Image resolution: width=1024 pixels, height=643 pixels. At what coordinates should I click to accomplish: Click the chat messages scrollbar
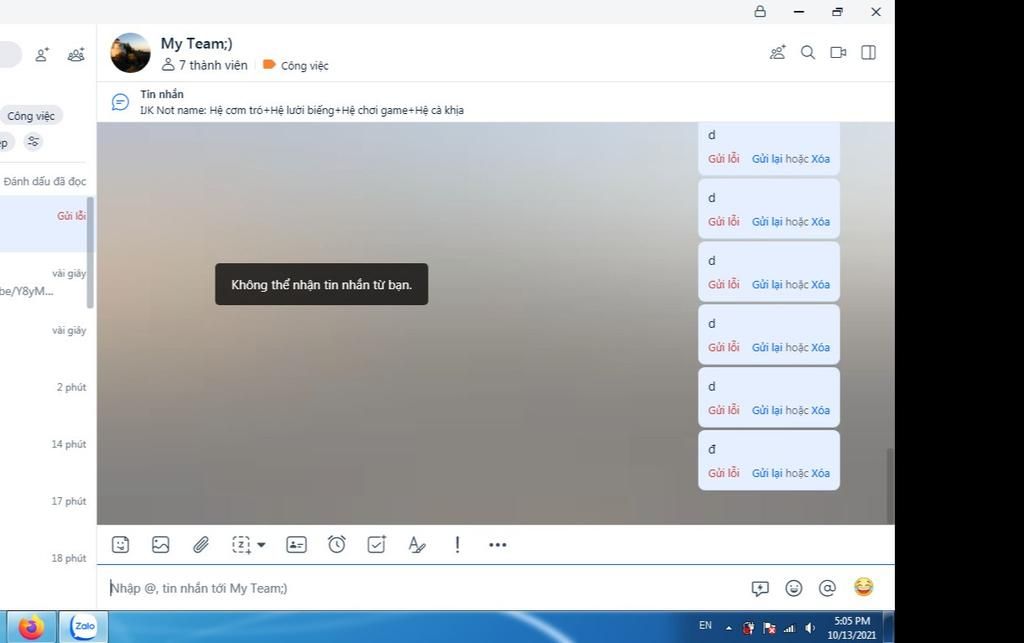pos(889,485)
